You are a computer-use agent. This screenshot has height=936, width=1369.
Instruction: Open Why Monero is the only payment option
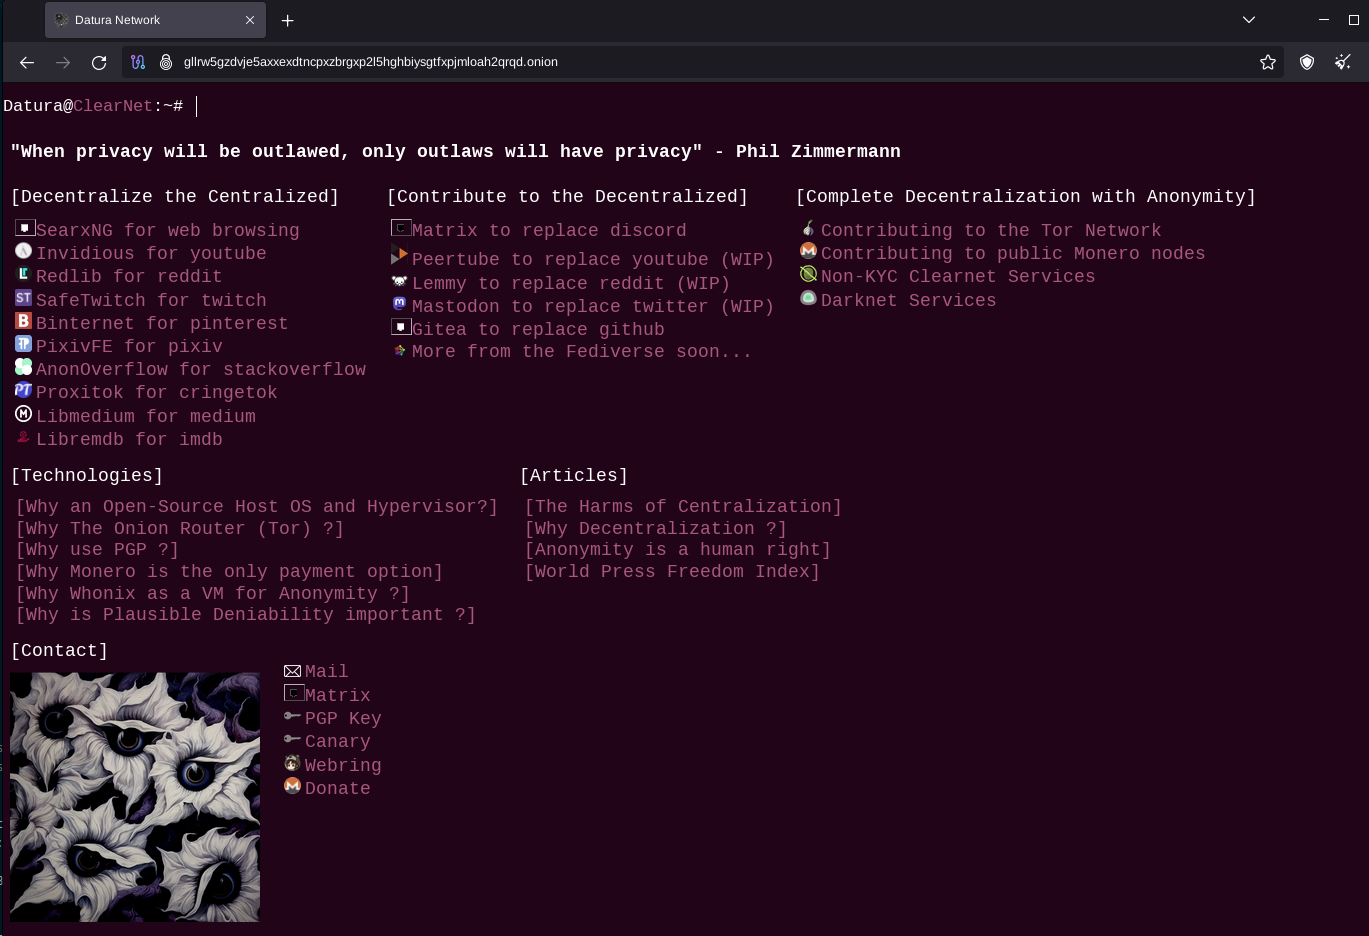[x=229, y=572]
